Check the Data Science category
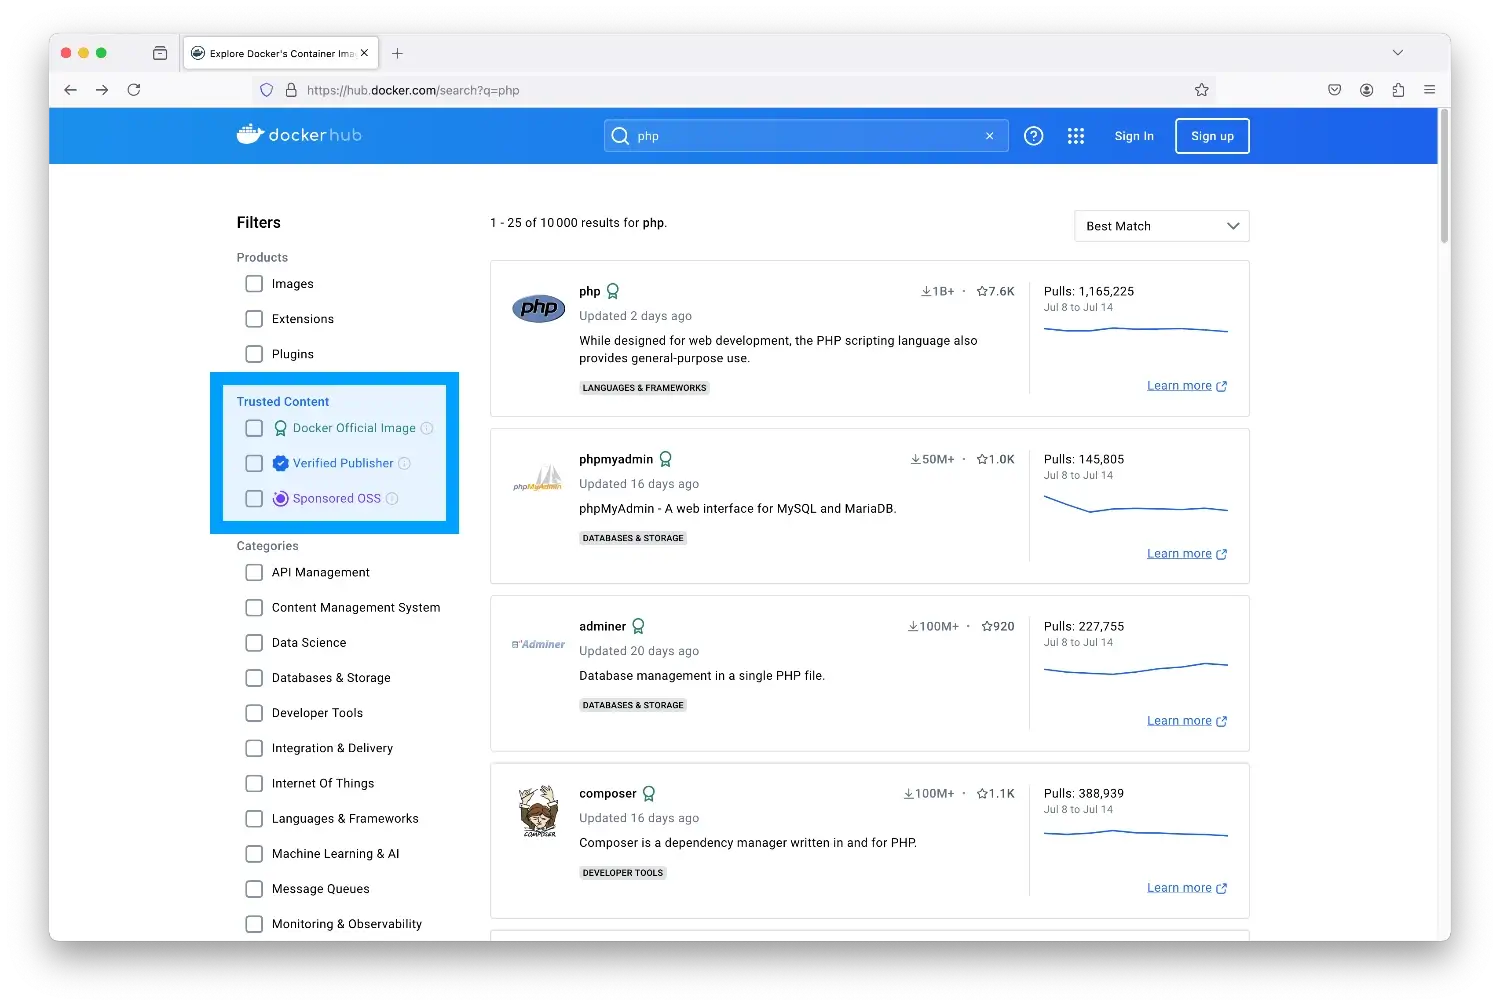This screenshot has height=1006, width=1500. [x=254, y=643]
